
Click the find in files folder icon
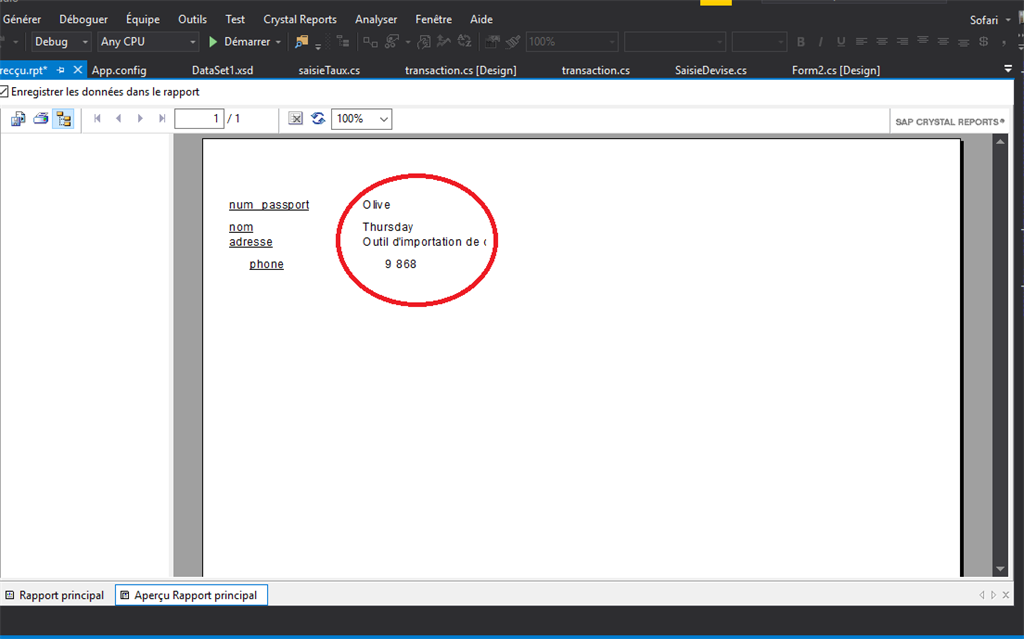tap(301, 42)
